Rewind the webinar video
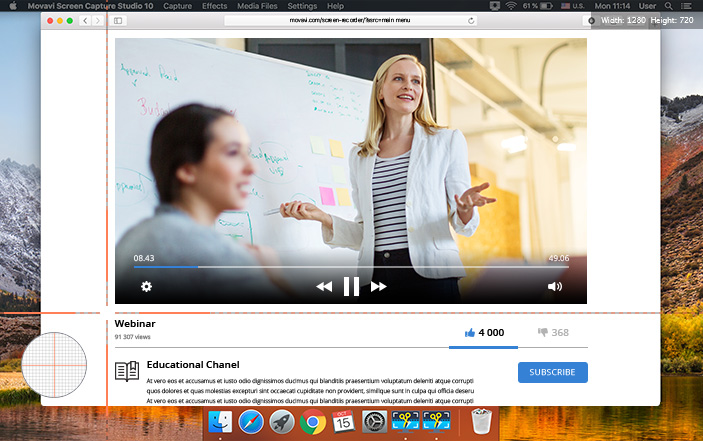Image resolution: width=703 pixels, height=441 pixels. (324, 286)
